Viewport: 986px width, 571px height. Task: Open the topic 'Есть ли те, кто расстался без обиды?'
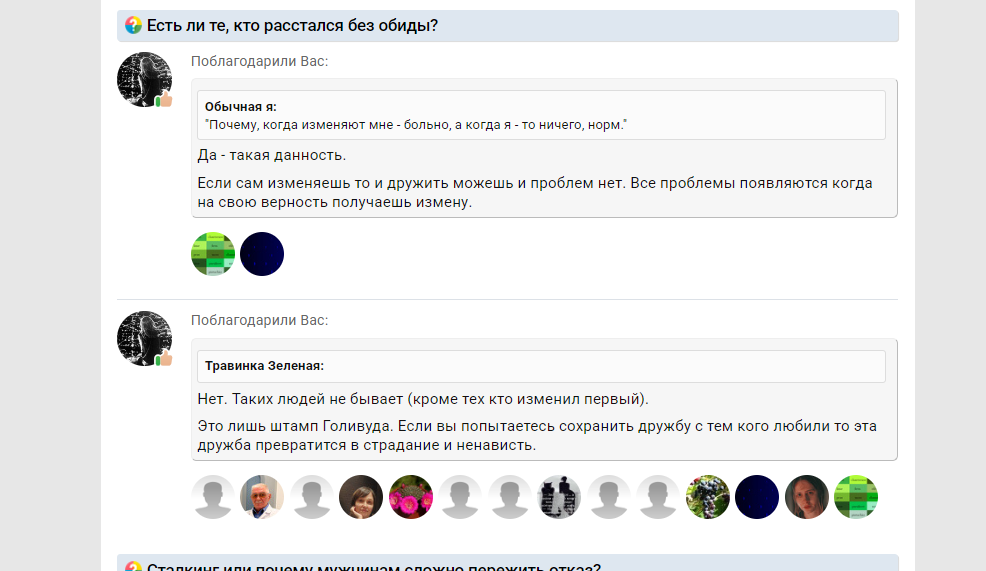point(292,26)
